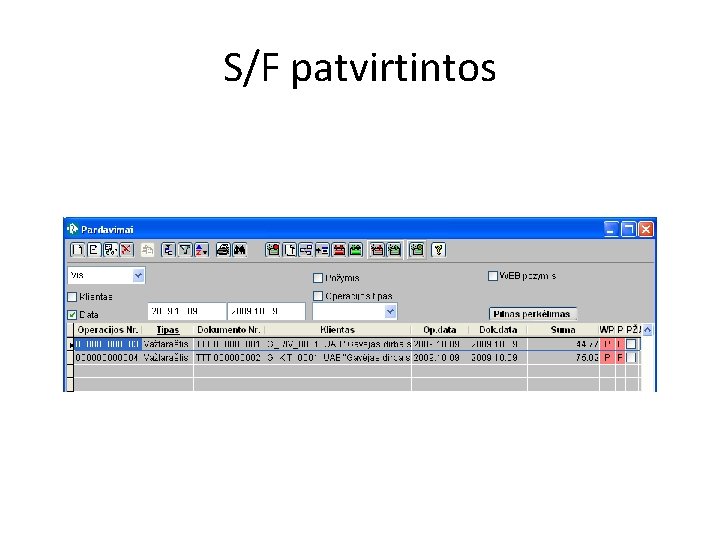Click the end date input field

pos(266,311)
